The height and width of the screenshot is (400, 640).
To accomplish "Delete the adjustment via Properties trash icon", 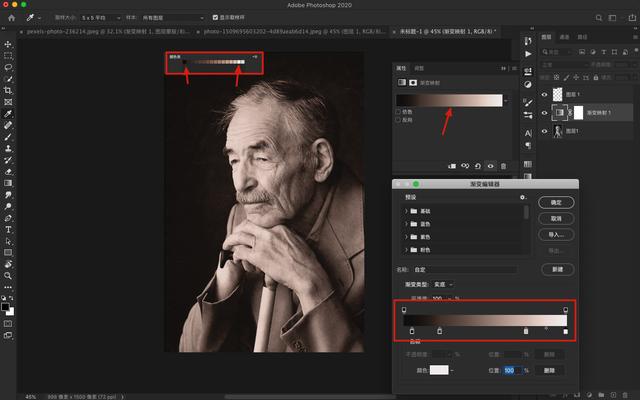I will point(503,166).
